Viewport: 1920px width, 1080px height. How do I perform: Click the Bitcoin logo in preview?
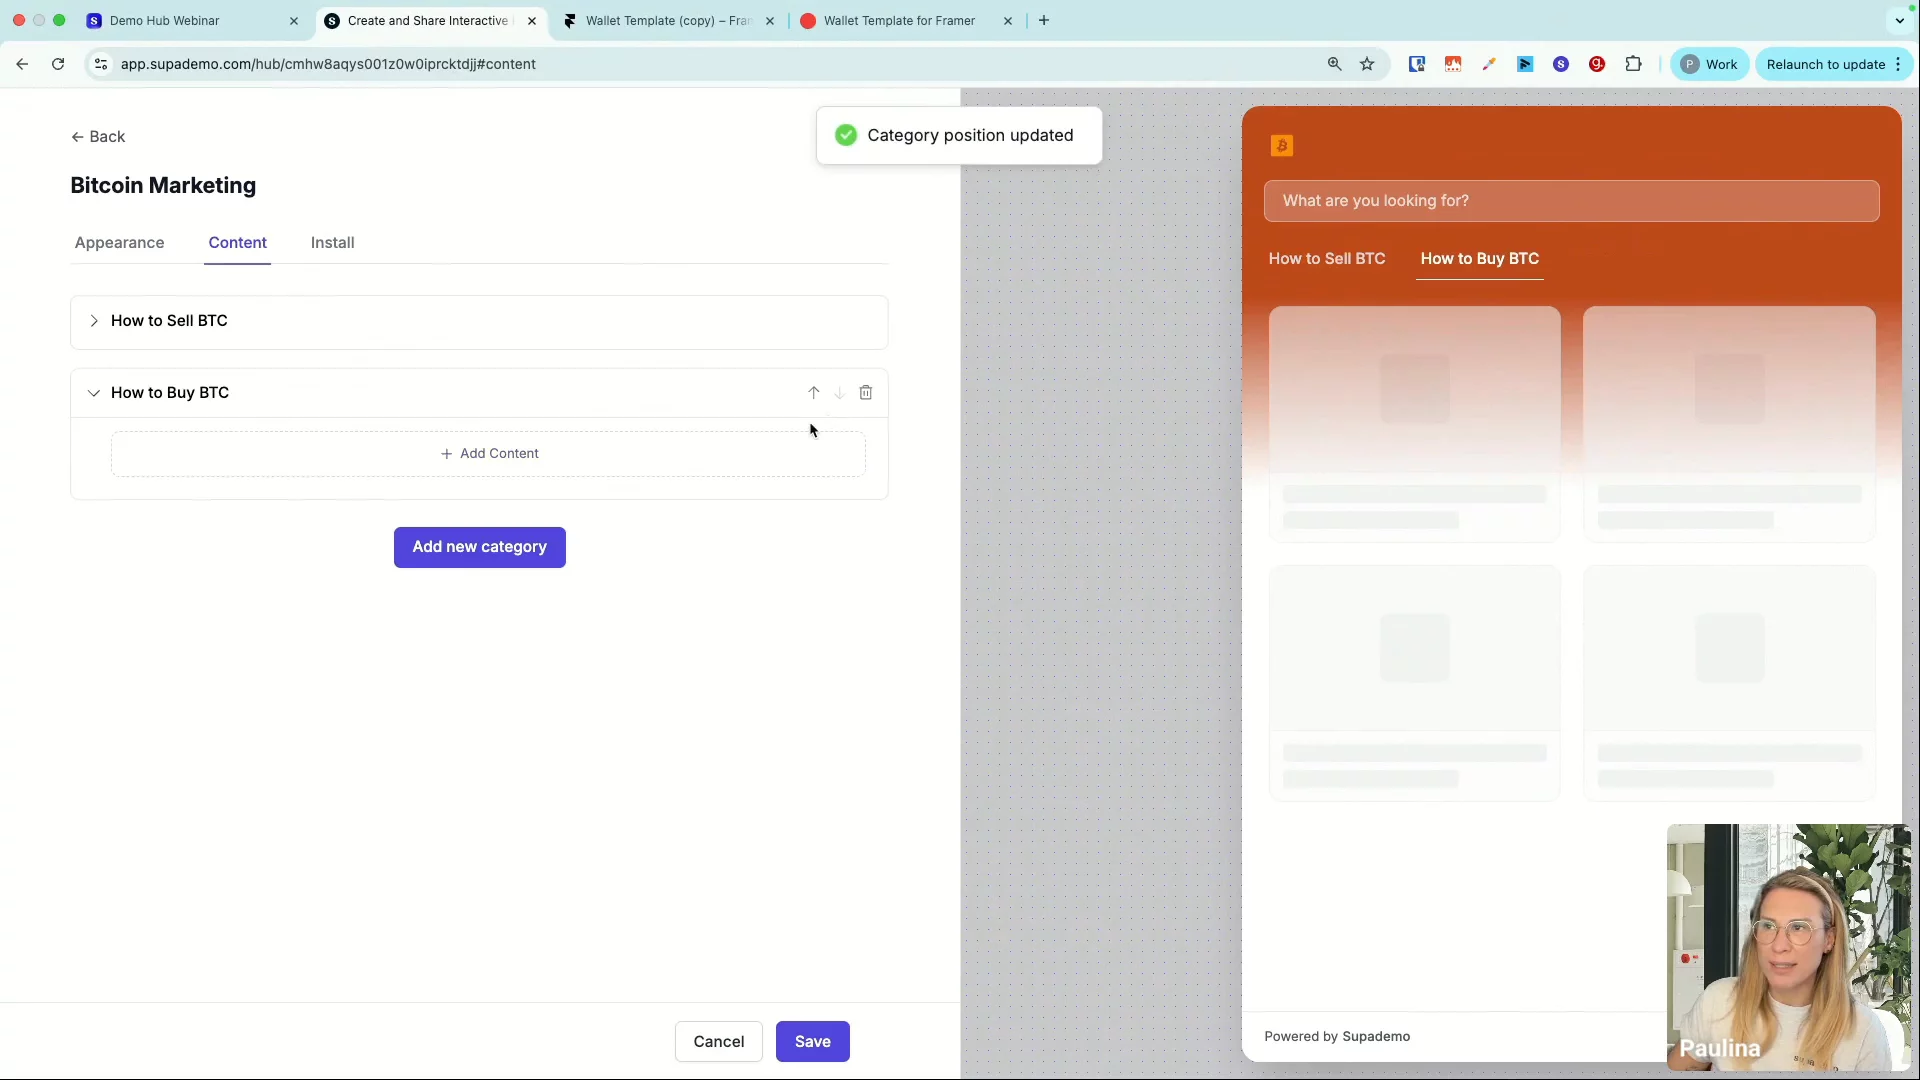pyautogui.click(x=1282, y=146)
